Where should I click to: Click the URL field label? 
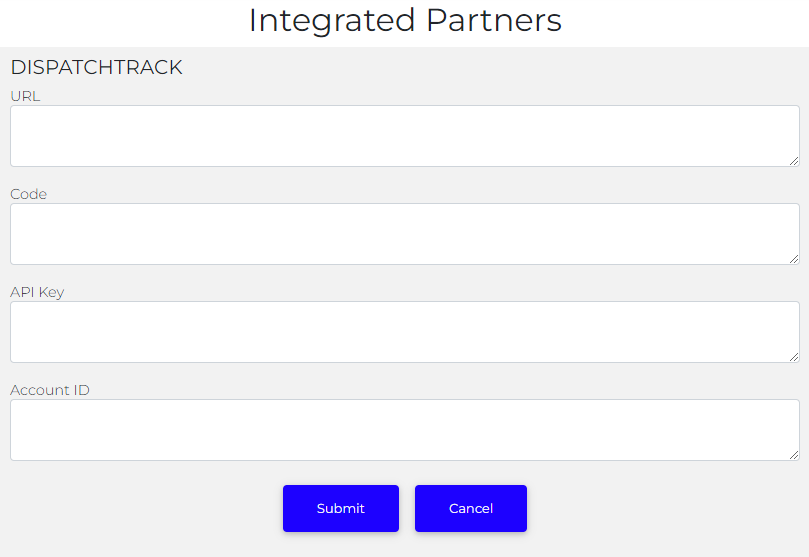(x=25, y=96)
